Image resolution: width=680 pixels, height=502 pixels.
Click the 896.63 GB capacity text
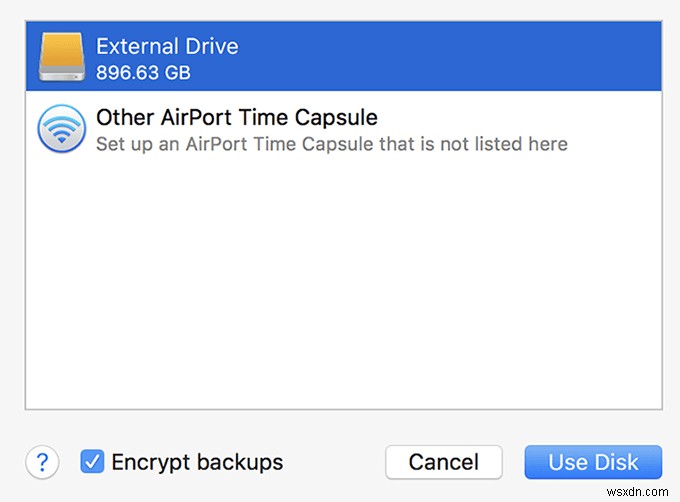tap(143, 72)
